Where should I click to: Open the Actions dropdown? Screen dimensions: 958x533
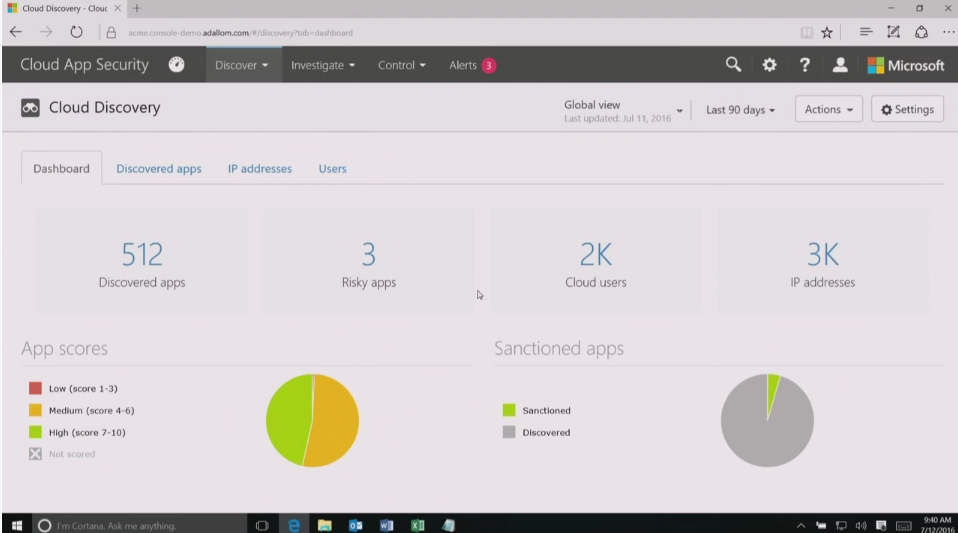tap(828, 110)
